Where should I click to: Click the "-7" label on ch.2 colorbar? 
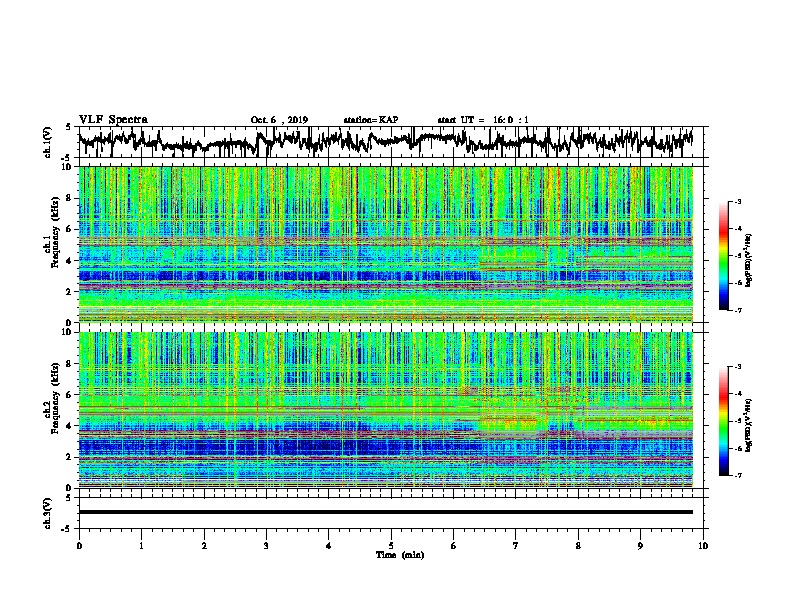click(x=737, y=475)
